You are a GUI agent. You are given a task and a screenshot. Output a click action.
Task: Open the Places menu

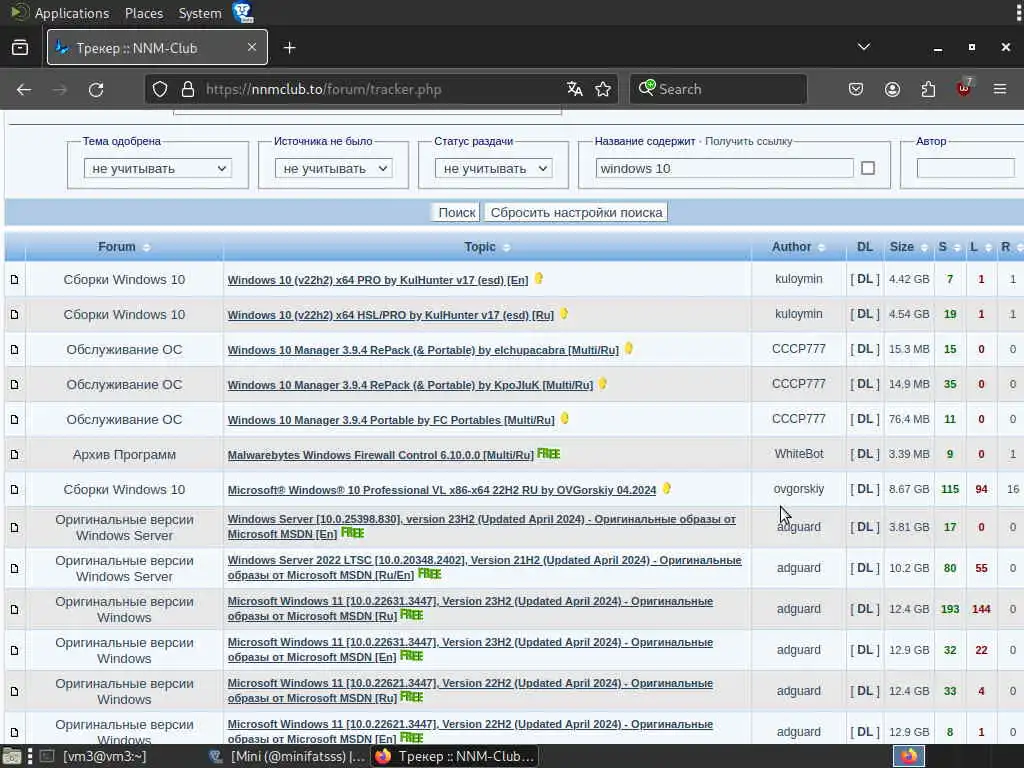(144, 13)
